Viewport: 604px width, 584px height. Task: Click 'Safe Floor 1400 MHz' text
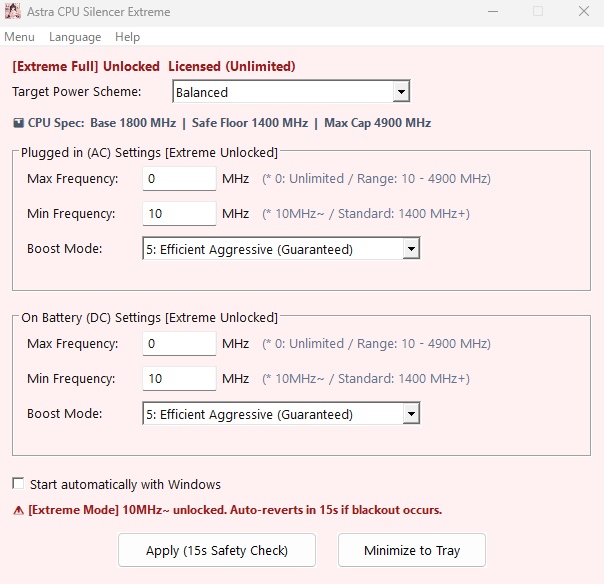coord(250,123)
